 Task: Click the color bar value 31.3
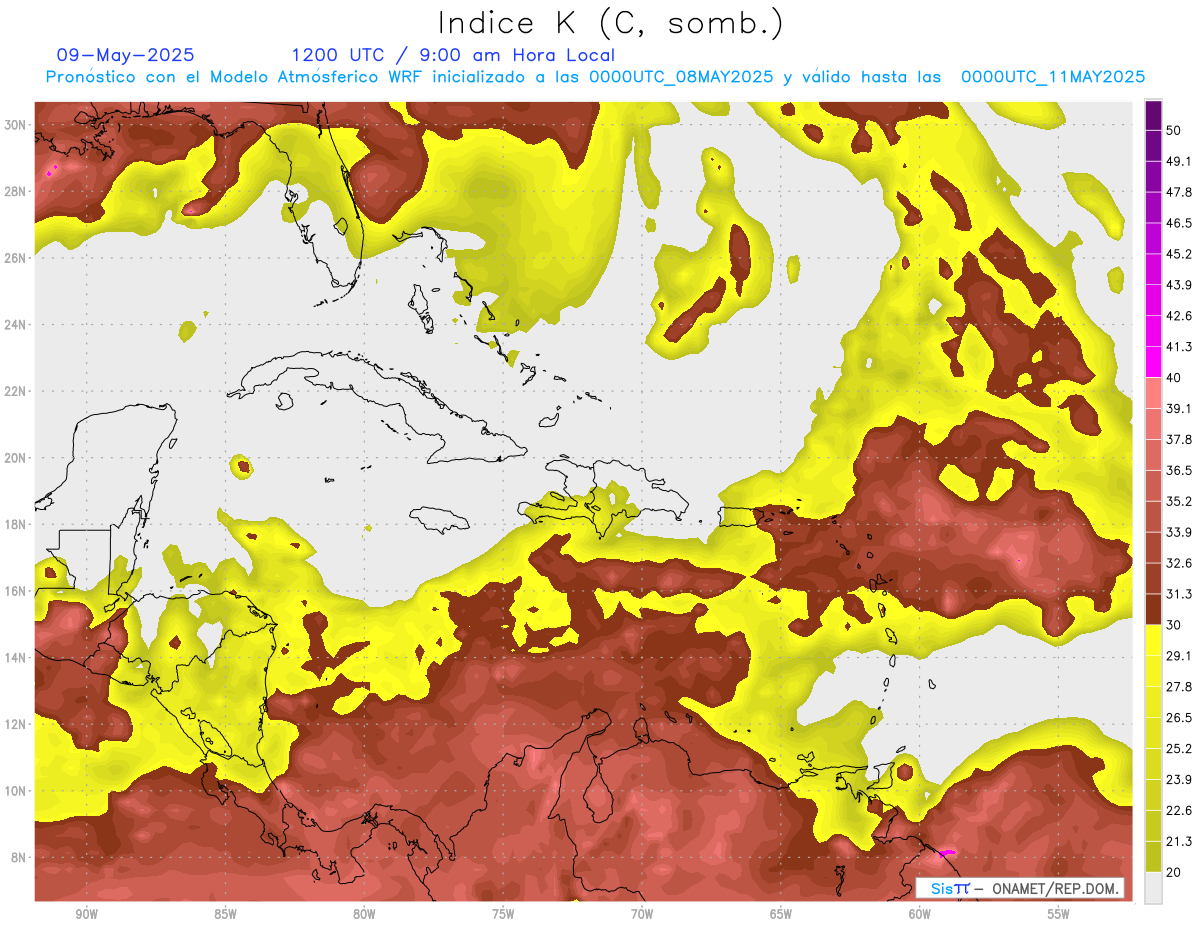pos(1180,594)
